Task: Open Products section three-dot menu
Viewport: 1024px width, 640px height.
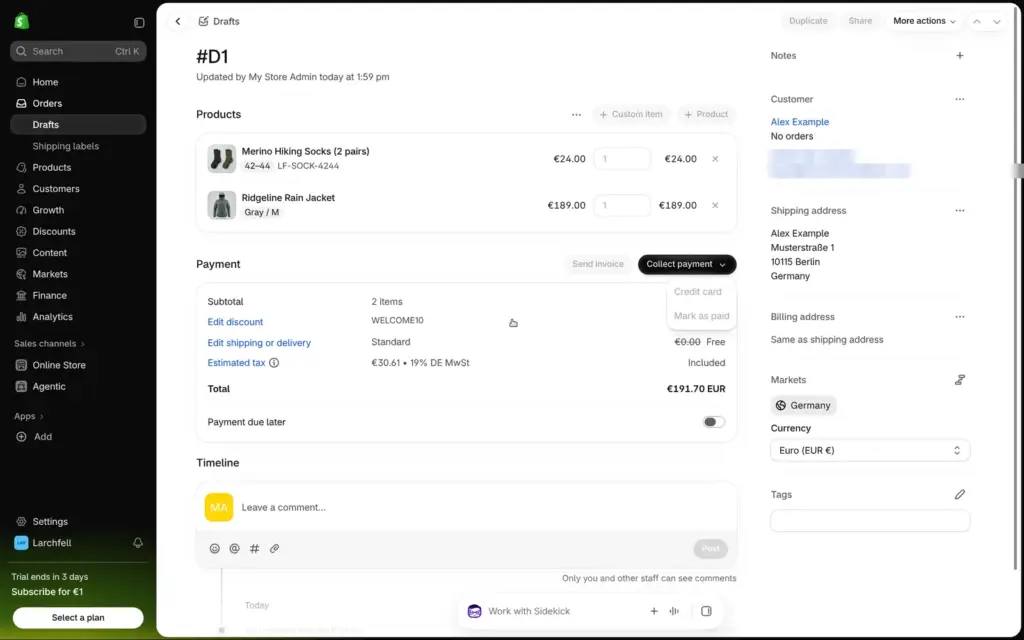Action: point(576,114)
